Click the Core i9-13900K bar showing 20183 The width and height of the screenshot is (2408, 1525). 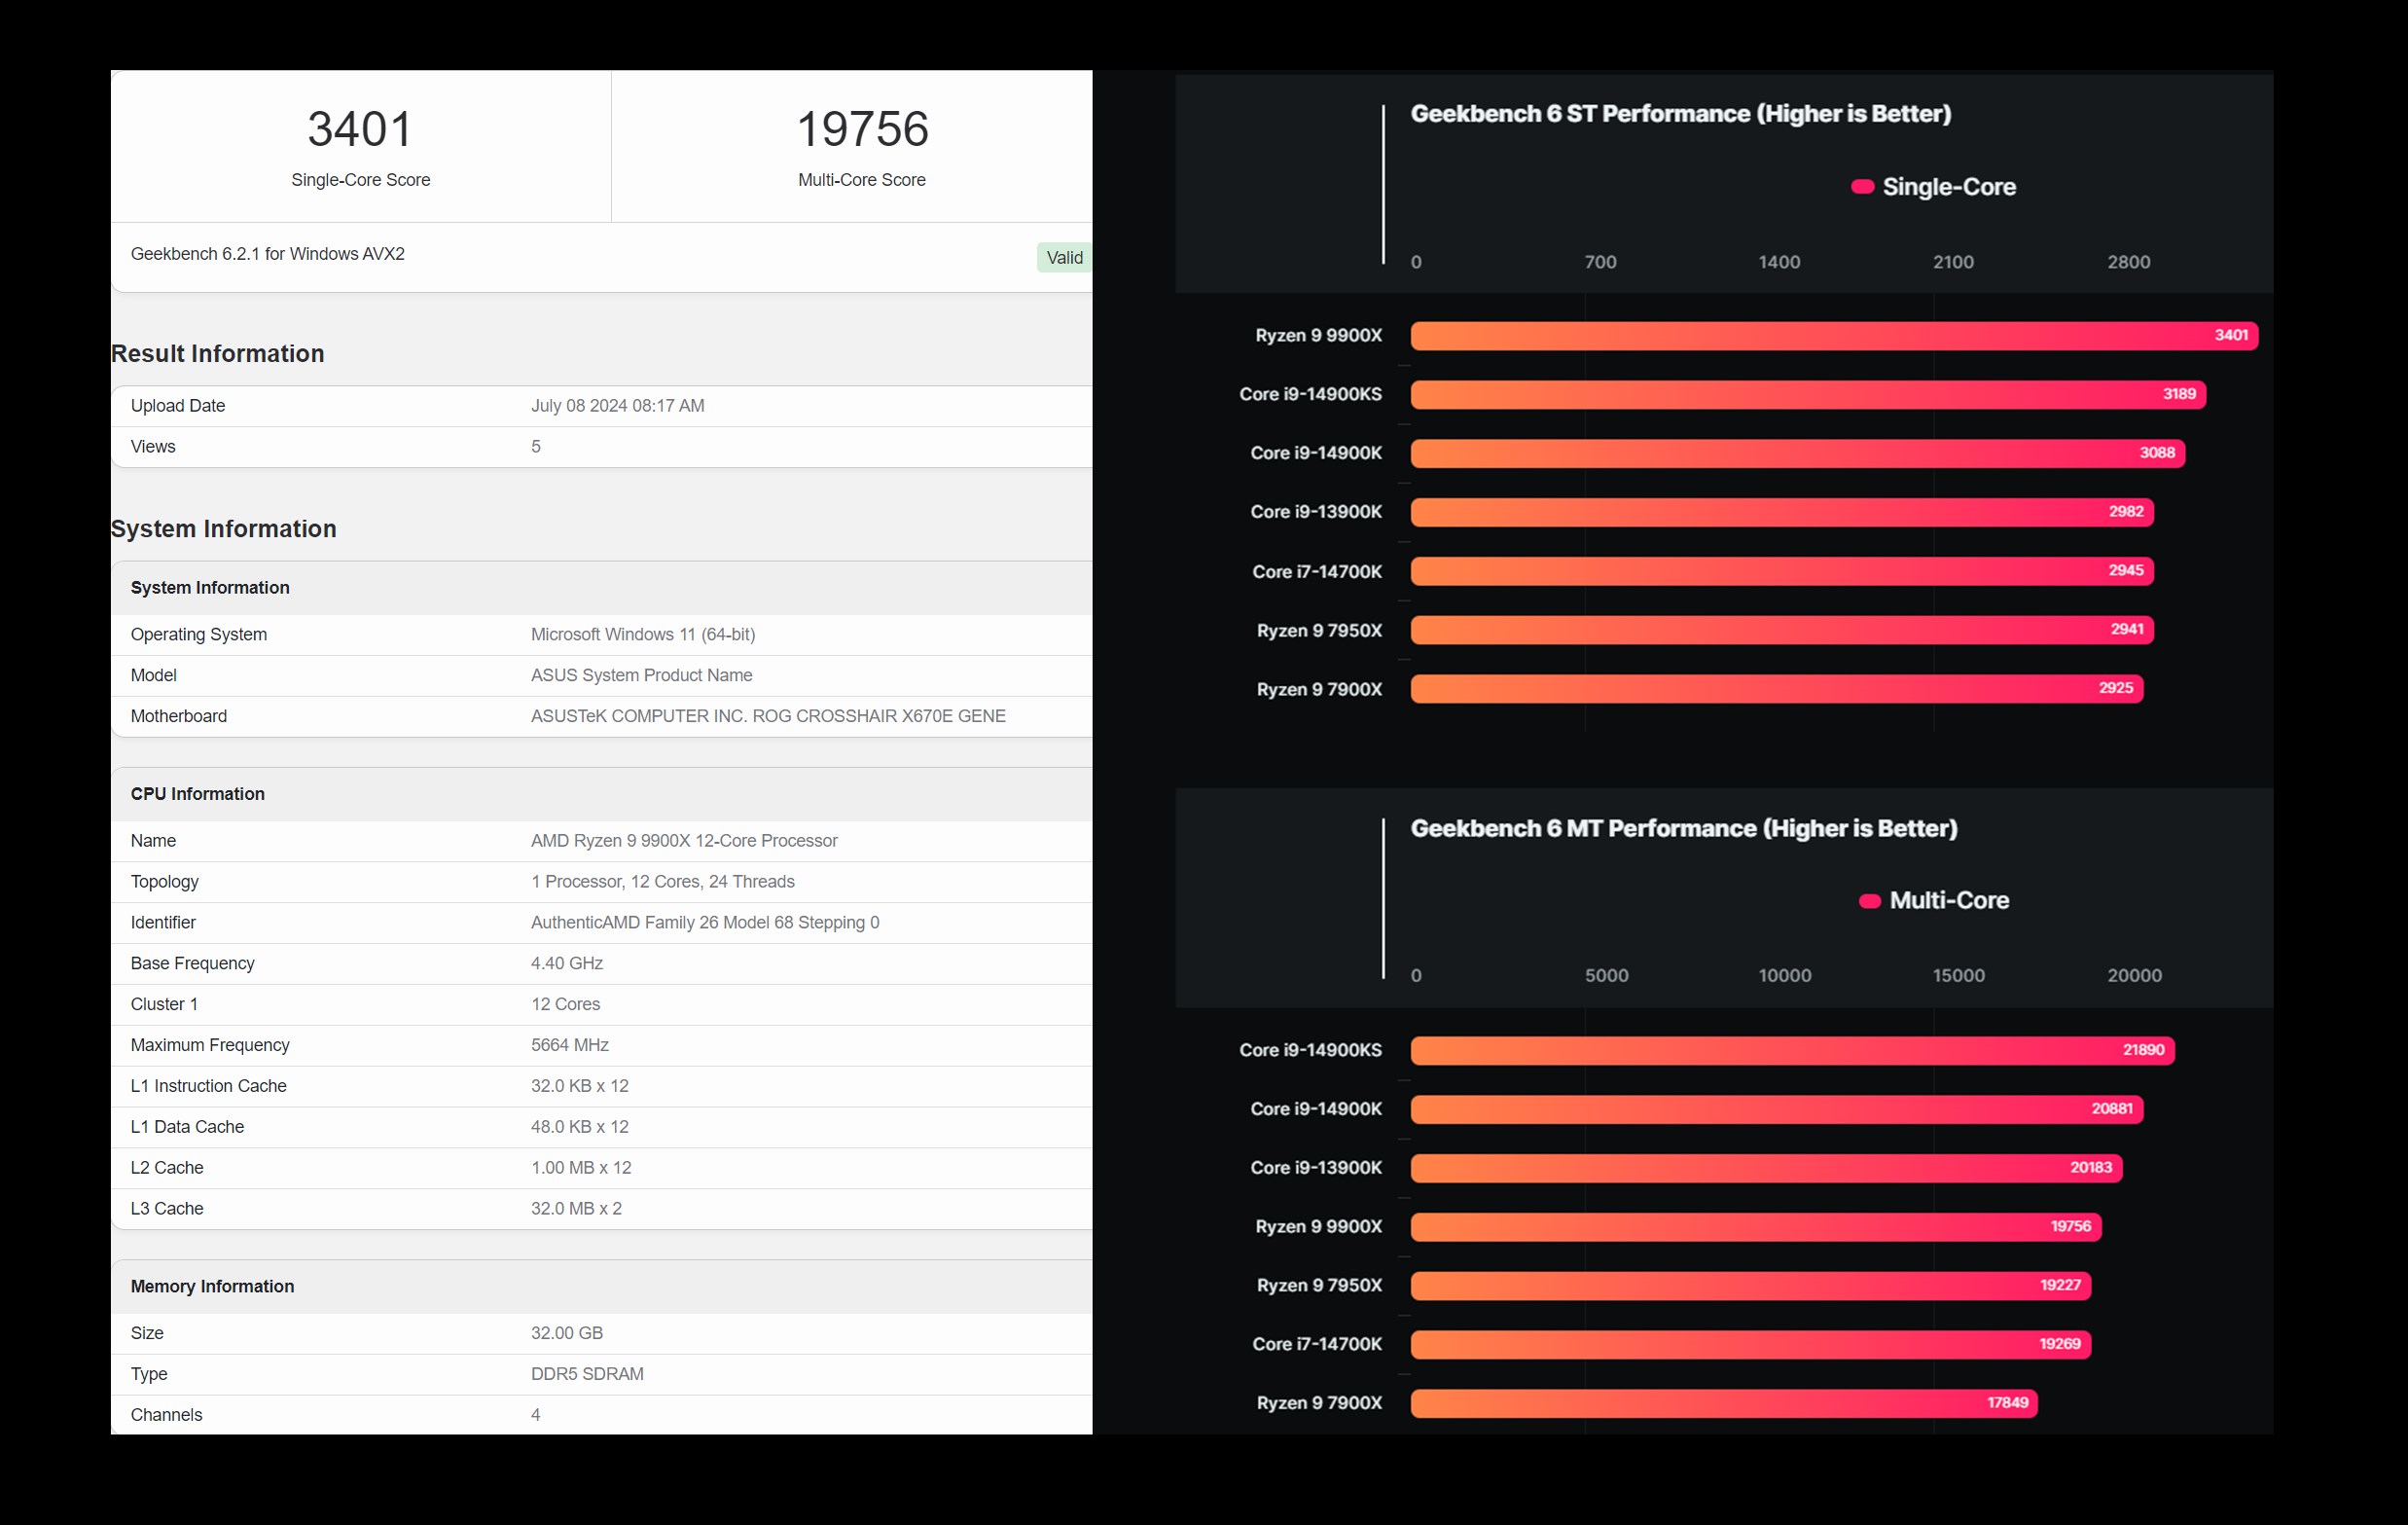tap(1766, 1168)
